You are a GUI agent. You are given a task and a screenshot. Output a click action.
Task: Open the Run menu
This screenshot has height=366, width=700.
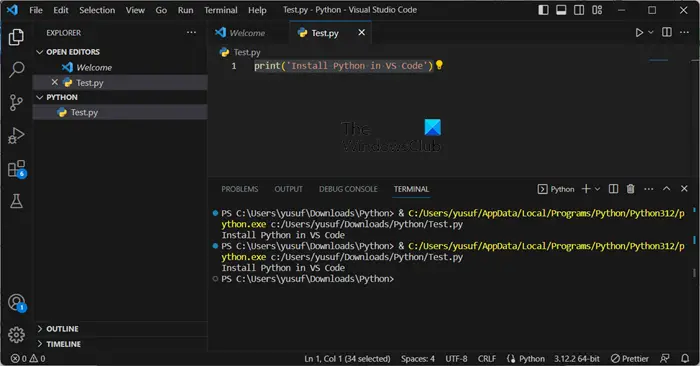tap(185, 10)
